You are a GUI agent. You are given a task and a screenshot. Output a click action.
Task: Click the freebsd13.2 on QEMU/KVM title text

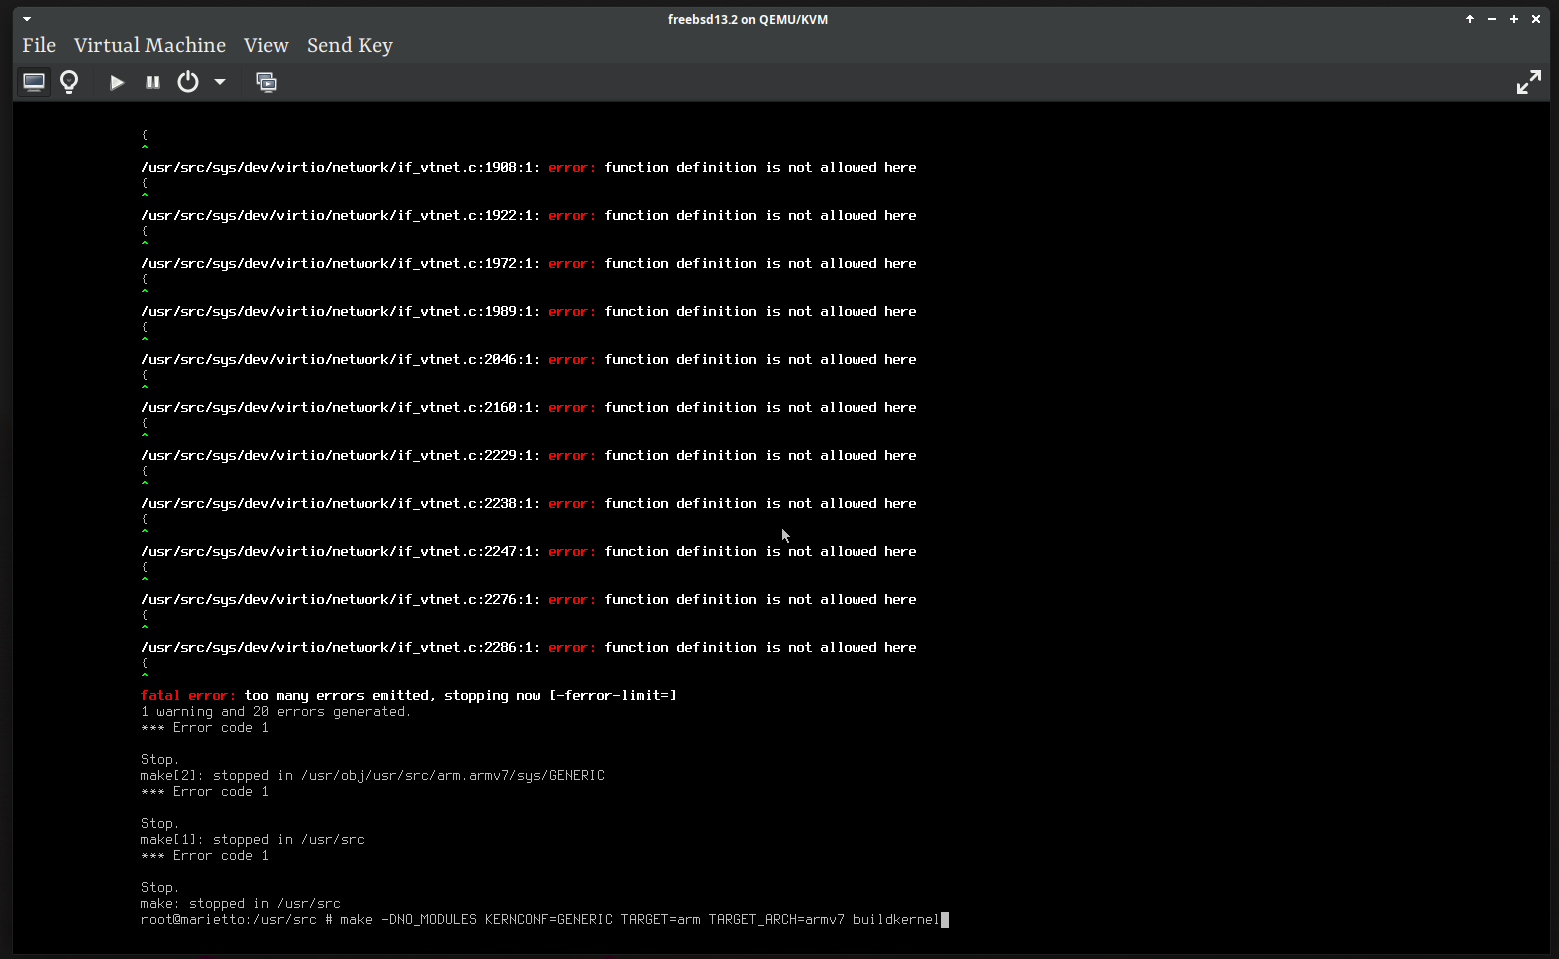[748, 19]
